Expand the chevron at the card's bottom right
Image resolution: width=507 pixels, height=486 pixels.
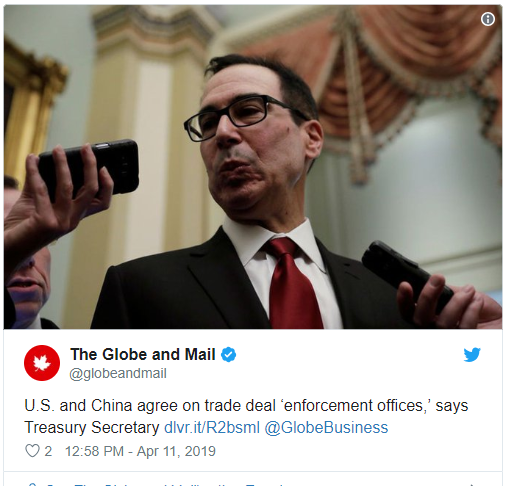coord(472,484)
